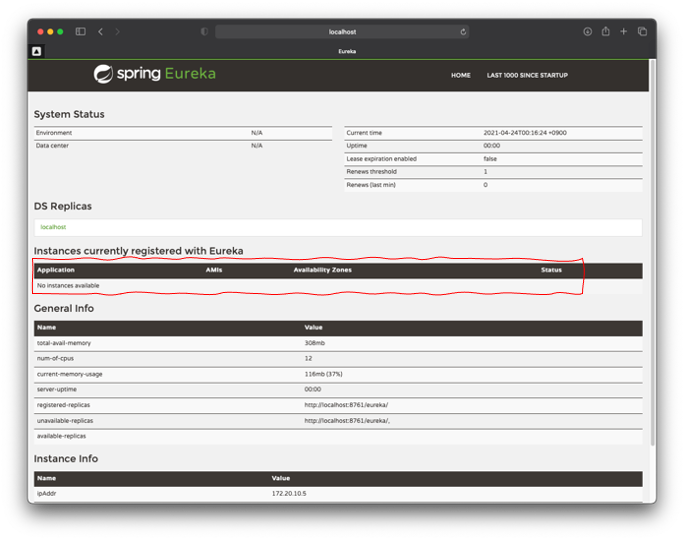Select the available-replicas row name

pos(61,436)
